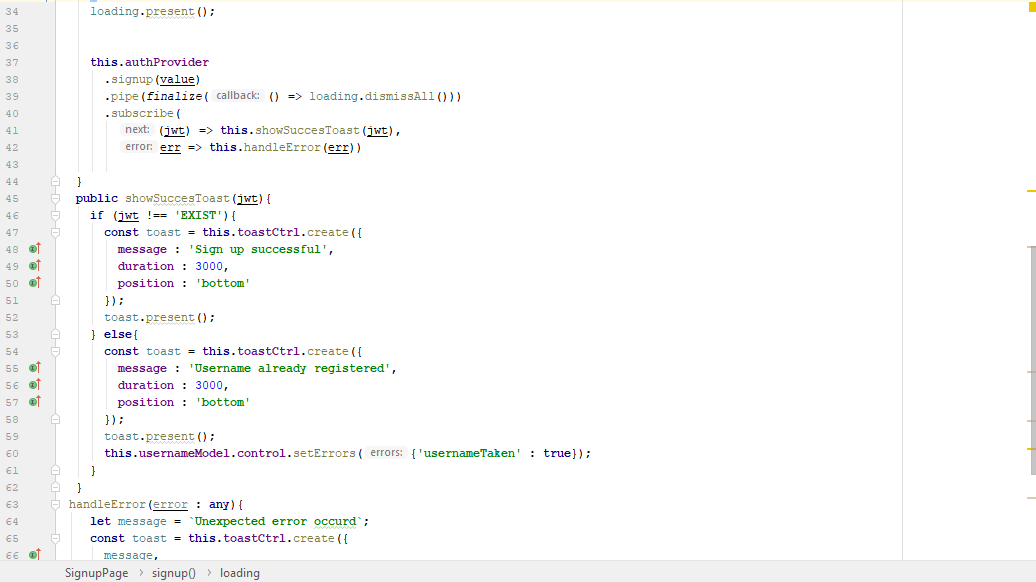Click the gutter icon beside 'position : bottom' line 50
This screenshot has width=1036, height=582.
click(34, 283)
